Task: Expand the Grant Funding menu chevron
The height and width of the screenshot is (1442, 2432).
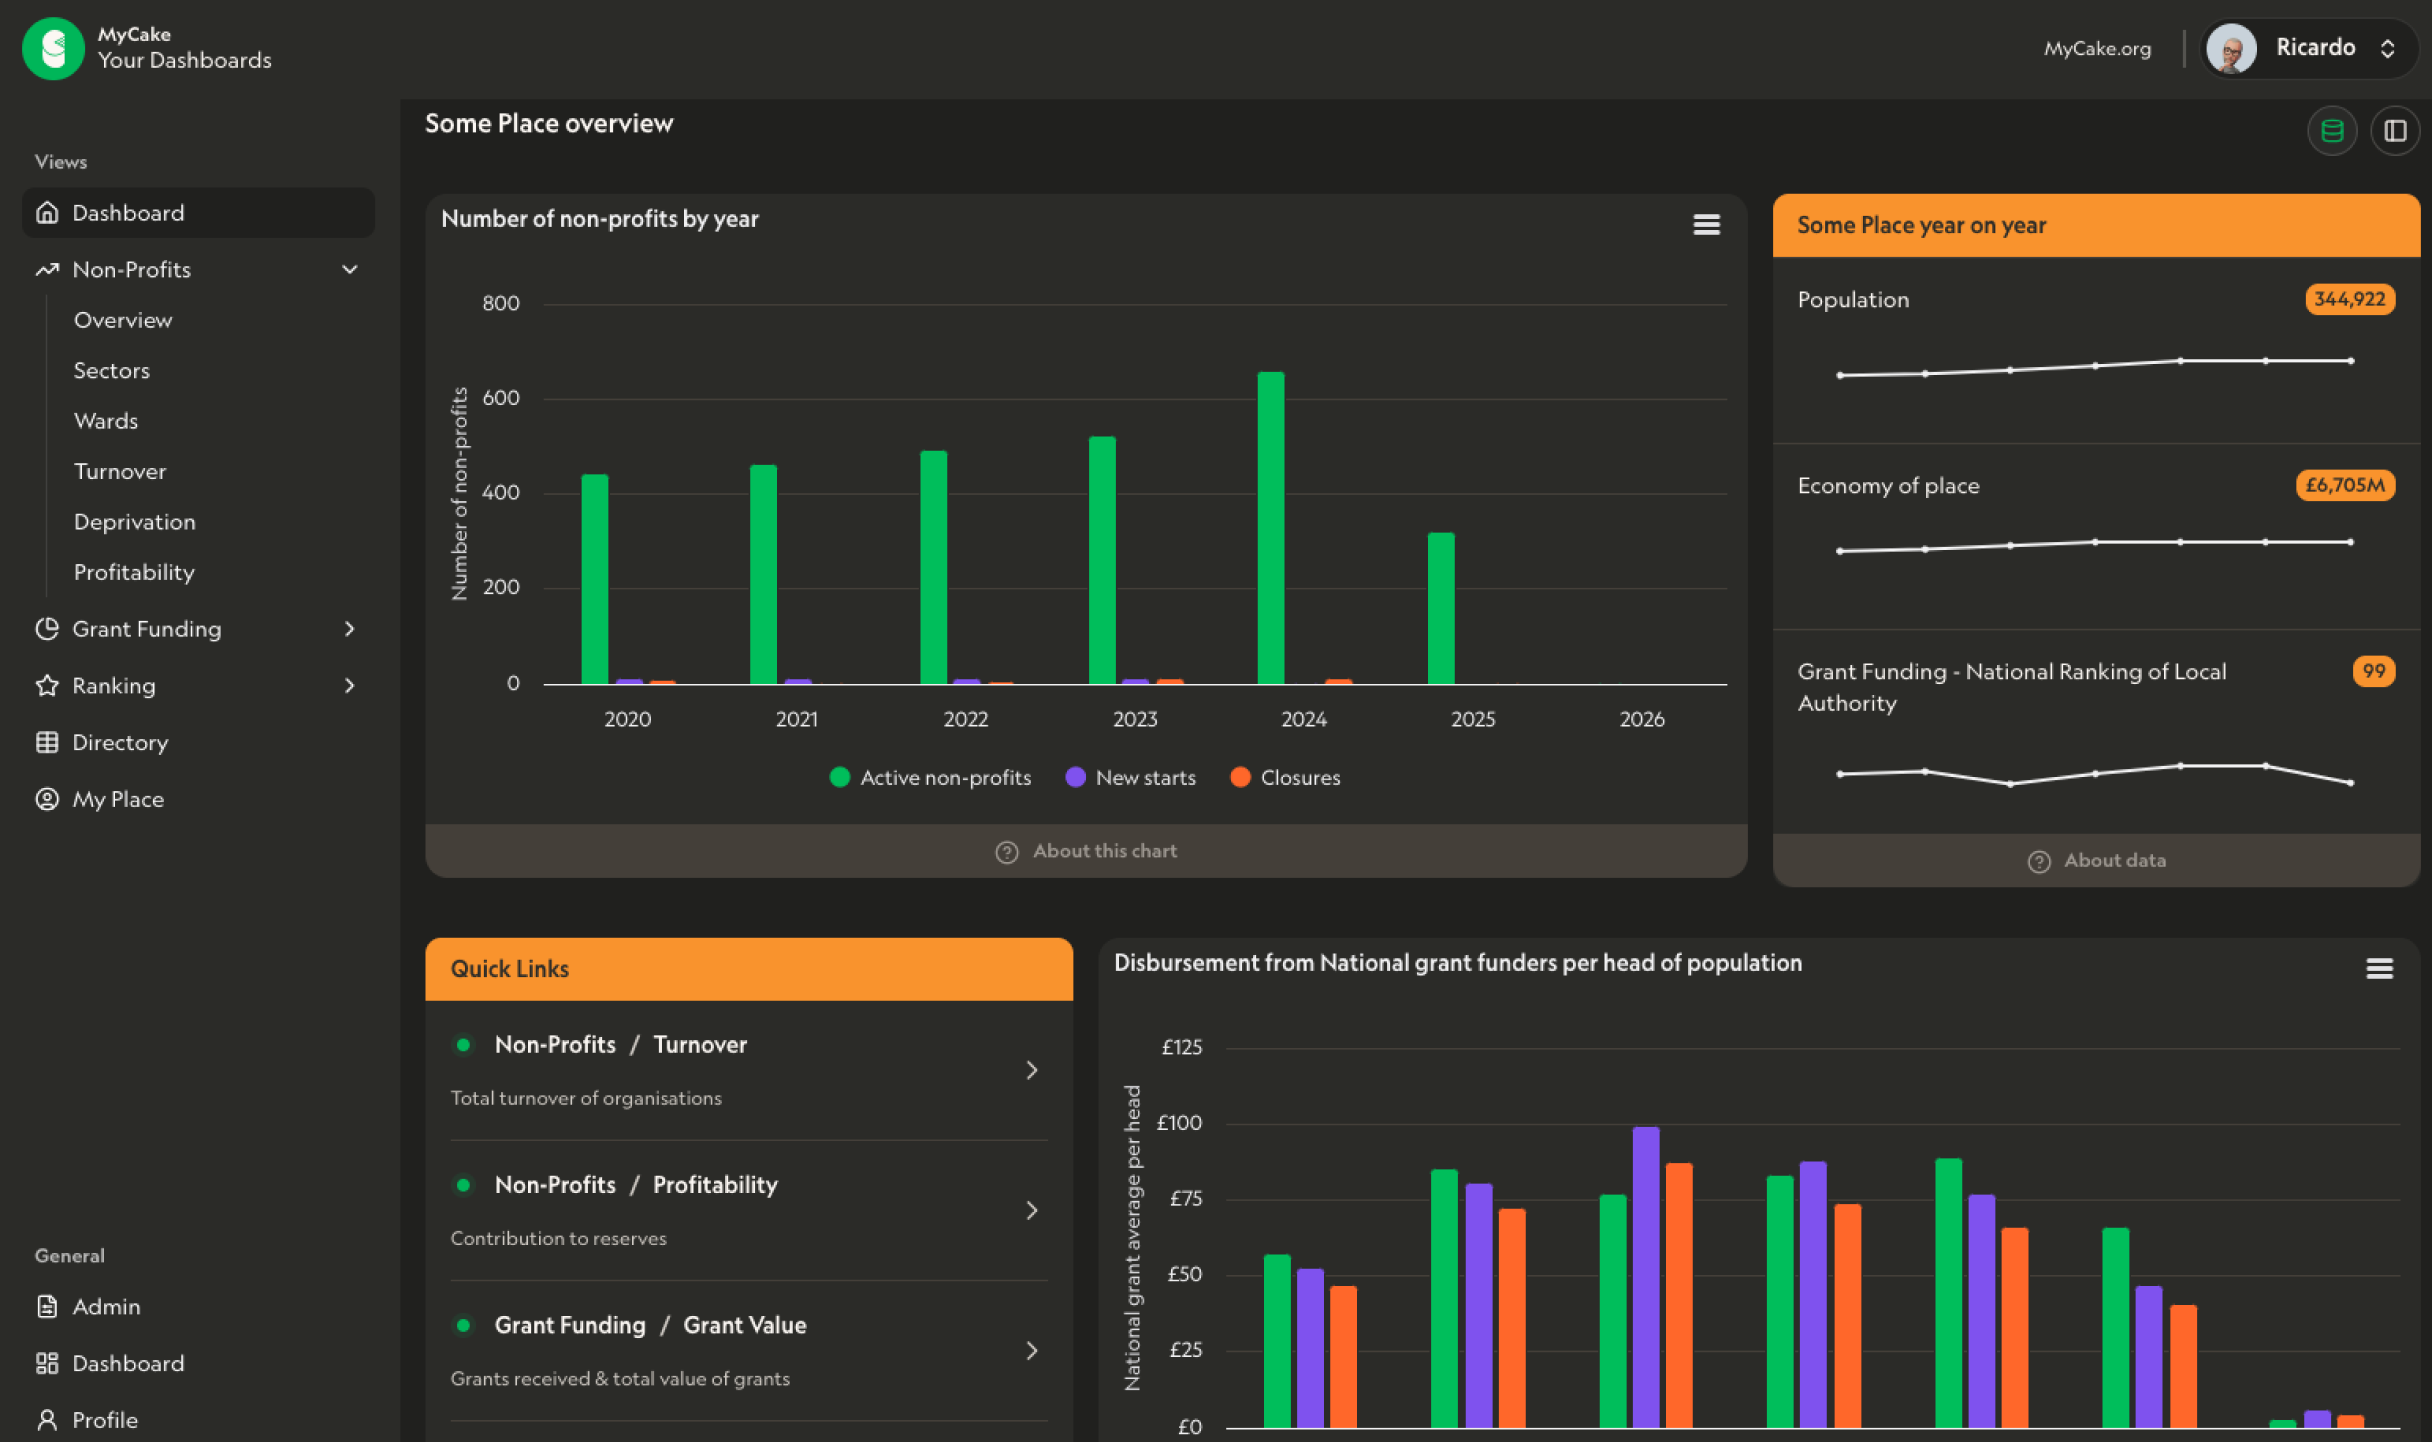Action: [350, 628]
